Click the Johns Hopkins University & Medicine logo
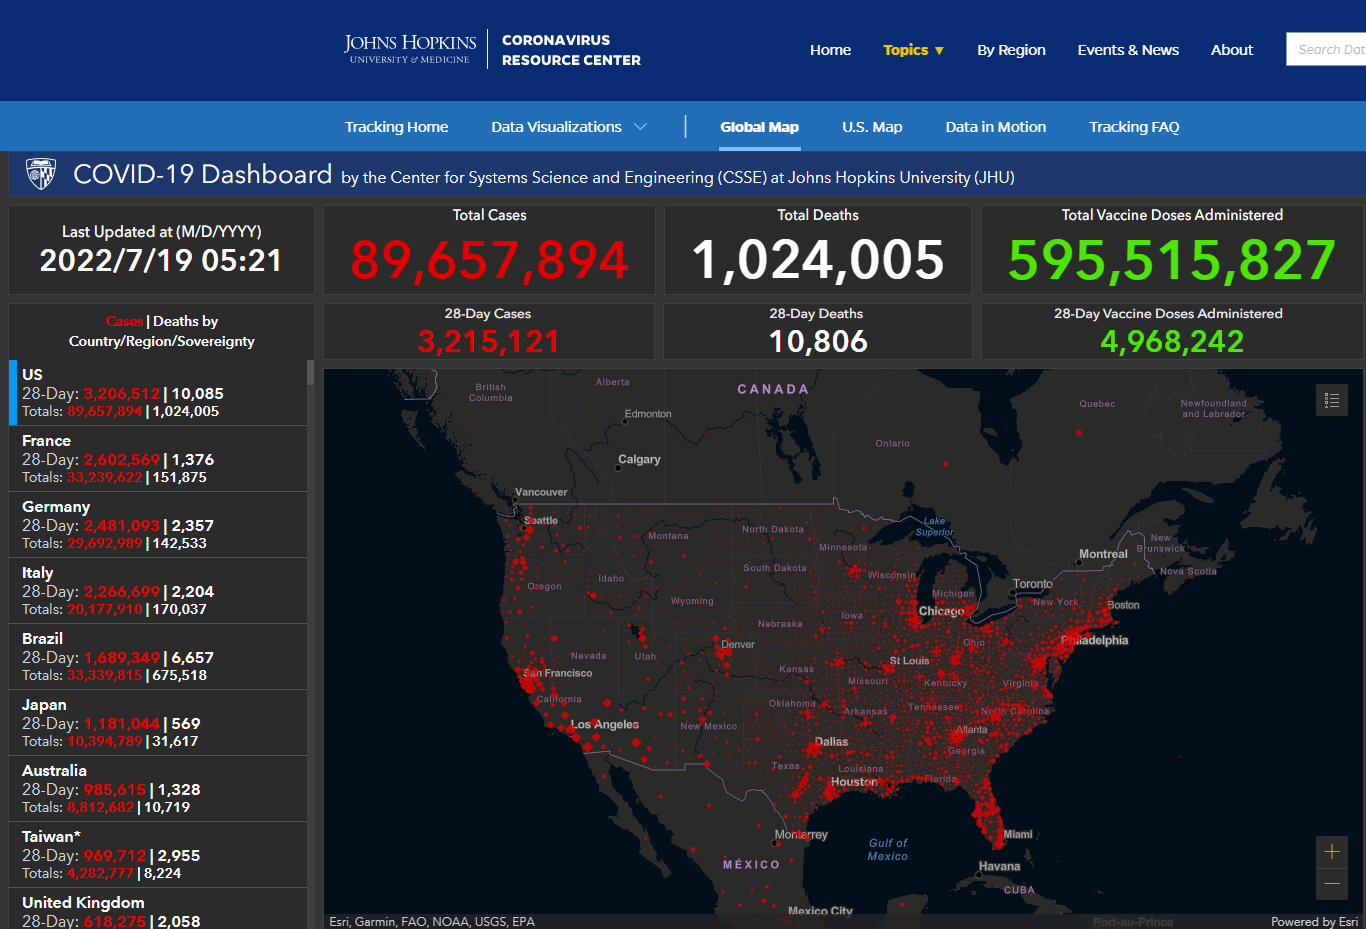This screenshot has height=929, width=1366. pos(410,49)
